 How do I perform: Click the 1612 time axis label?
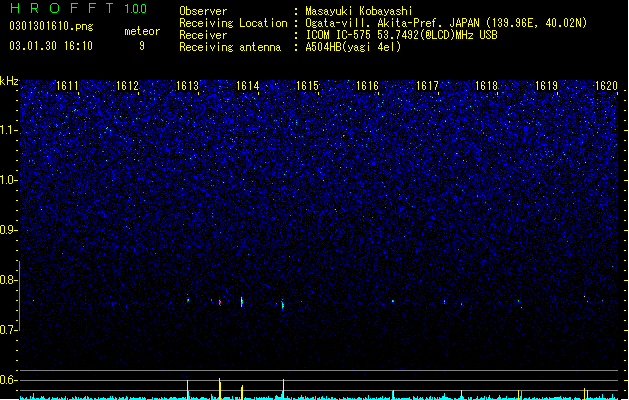[127, 86]
